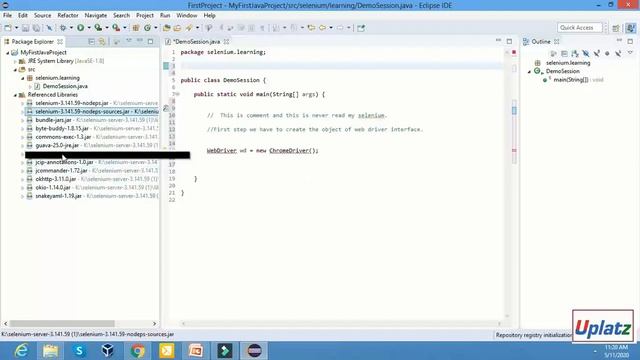Click the Open Task icon
The width and height of the screenshot is (640, 360).
(177, 28)
